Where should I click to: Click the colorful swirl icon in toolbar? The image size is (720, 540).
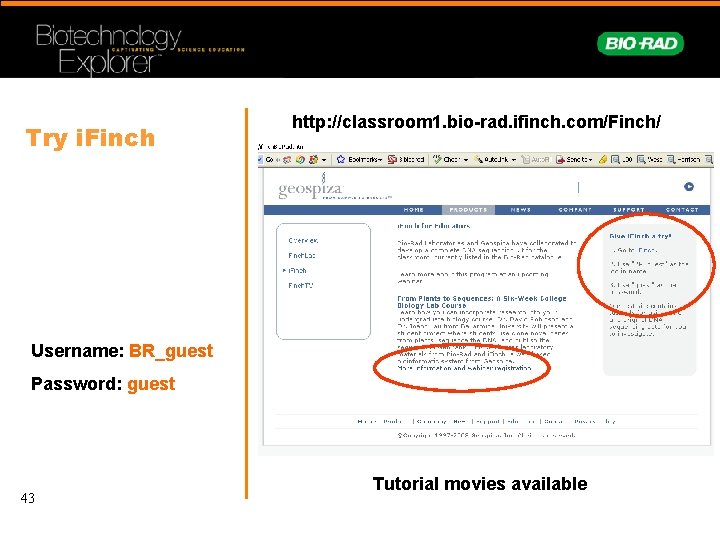click(x=300, y=159)
